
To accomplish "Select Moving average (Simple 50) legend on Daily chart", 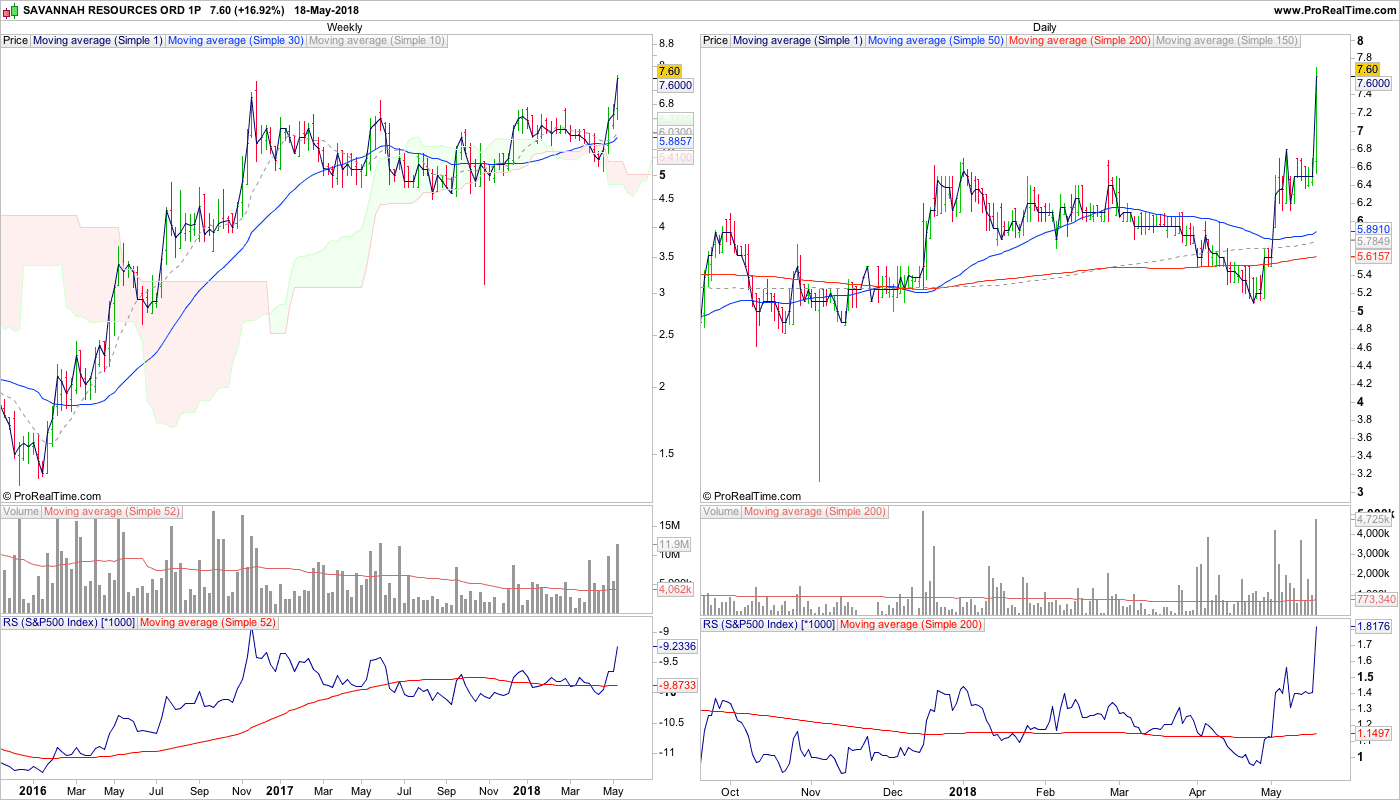I will coord(935,41).
